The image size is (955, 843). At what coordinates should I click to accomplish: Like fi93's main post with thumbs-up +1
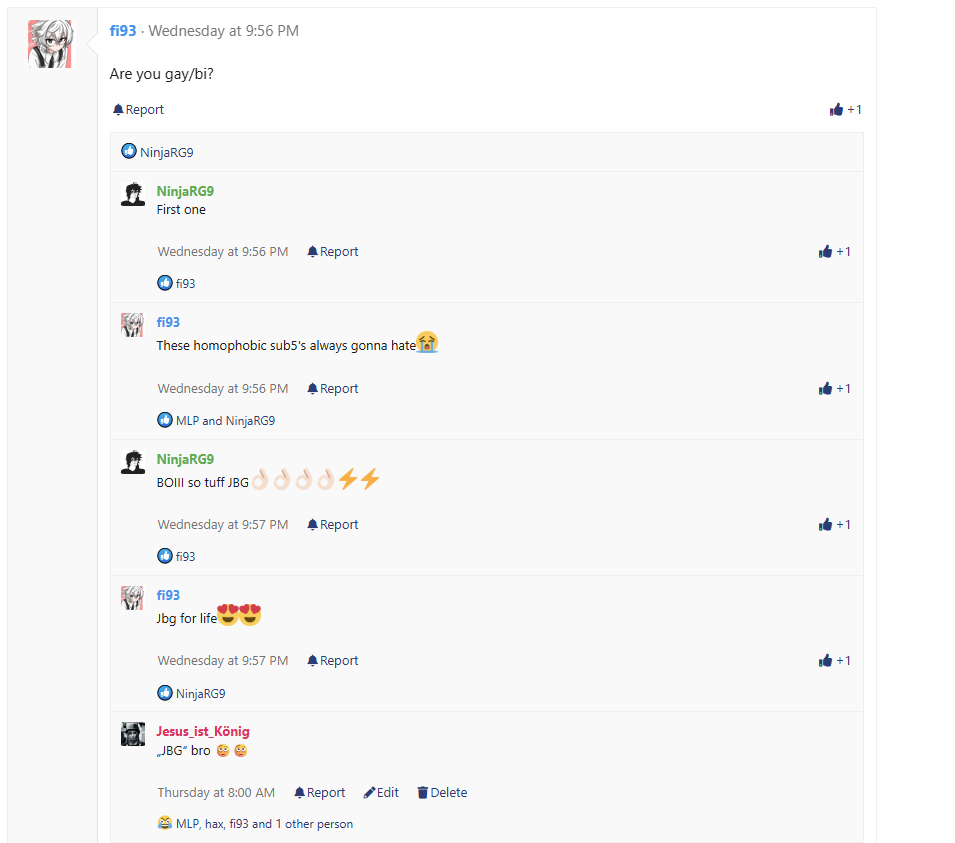[845, 110]
